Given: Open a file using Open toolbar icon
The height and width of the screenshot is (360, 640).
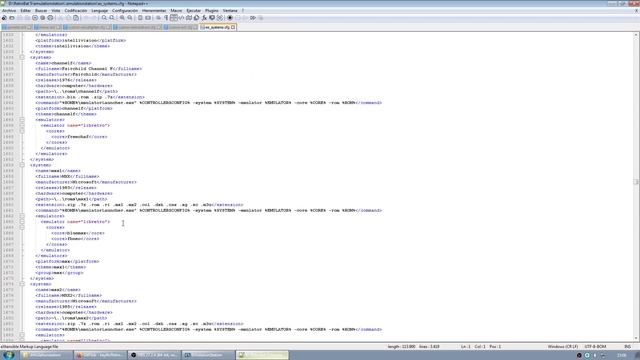Looking at the screenshot, I should [x=12, y=18].
